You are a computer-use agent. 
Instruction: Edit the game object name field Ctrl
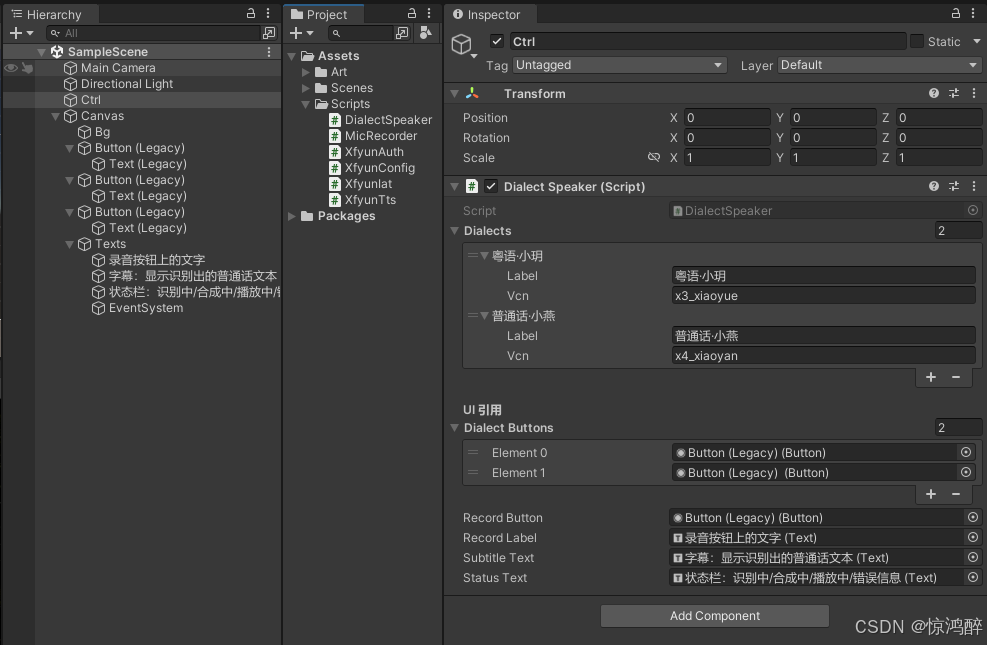708,42
